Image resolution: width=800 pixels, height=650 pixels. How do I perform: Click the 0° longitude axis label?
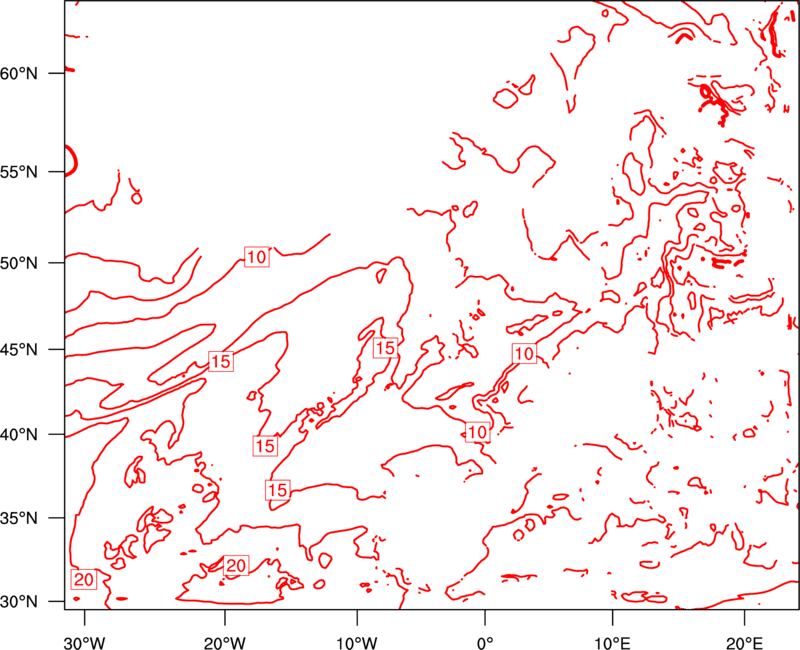click(x=485, y=643)
